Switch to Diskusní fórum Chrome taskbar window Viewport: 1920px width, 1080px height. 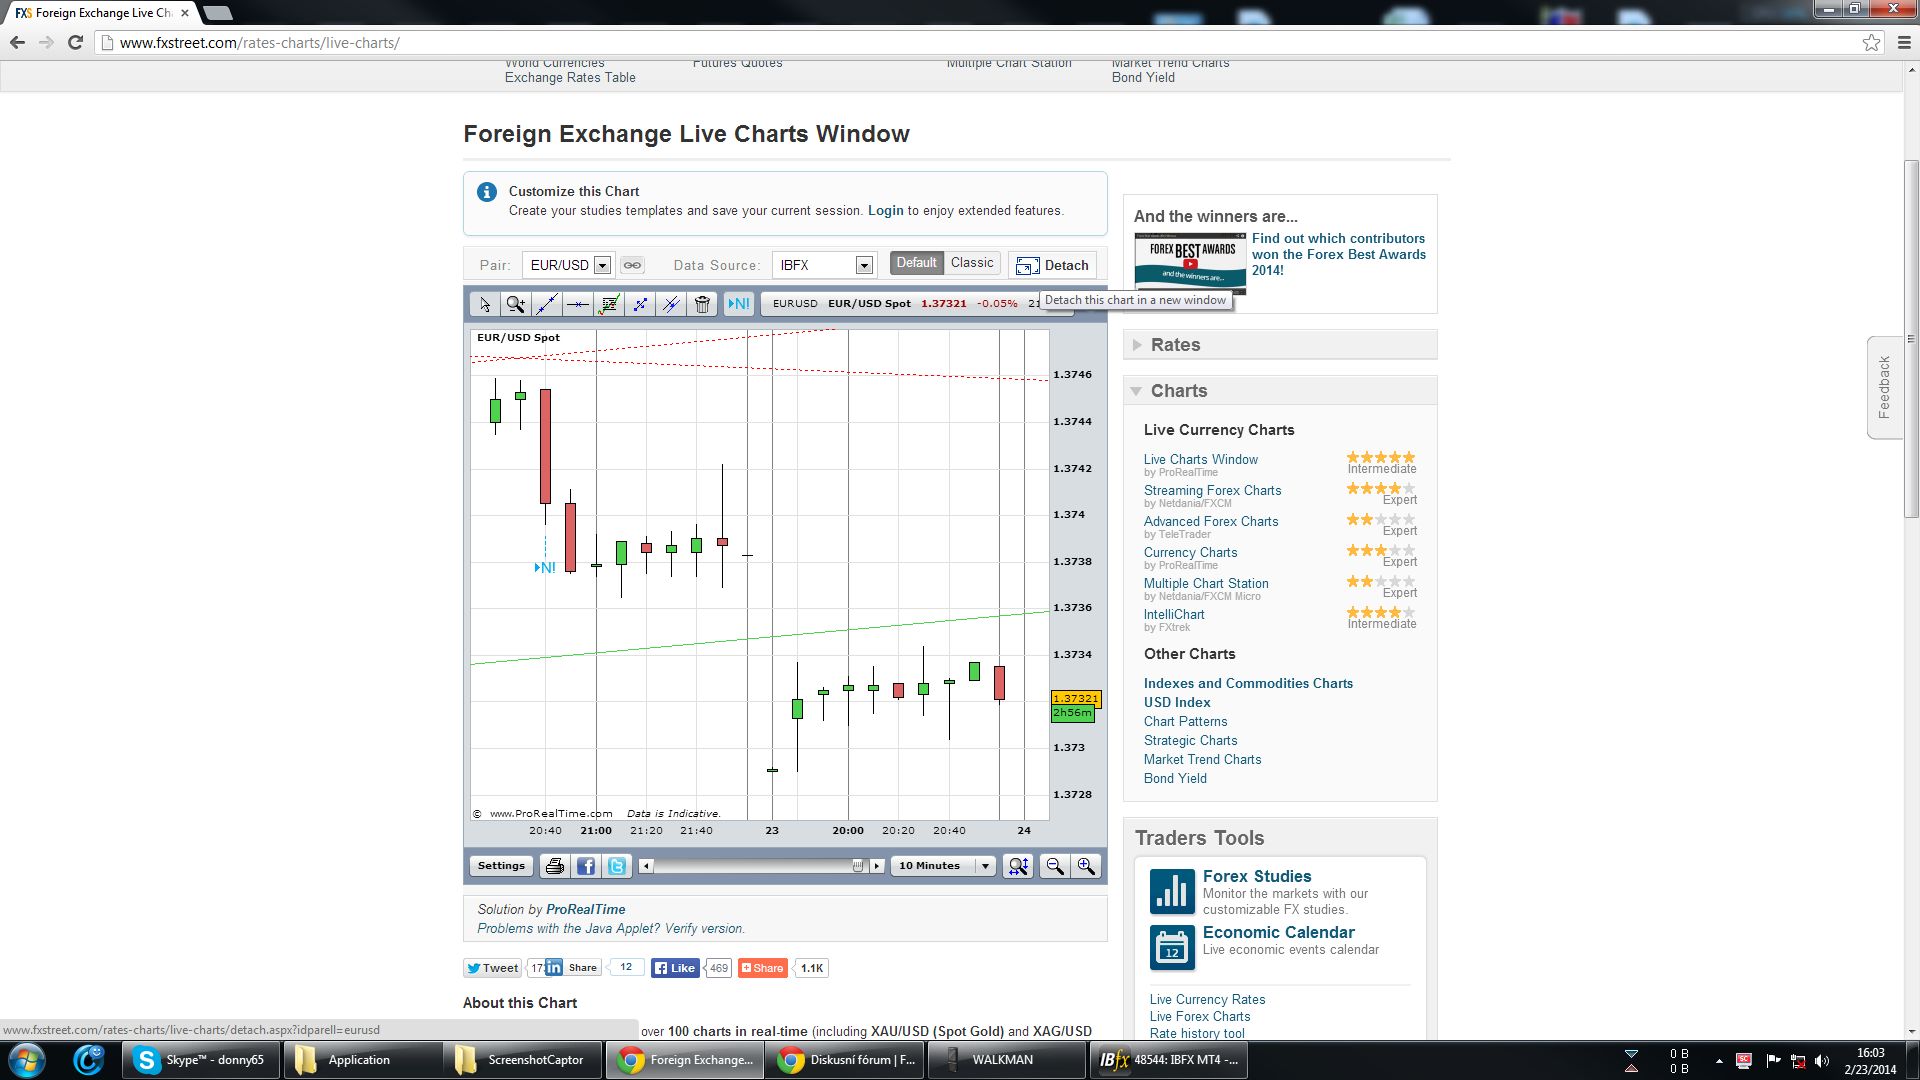pyautogui.click(x=846, y=1060)
